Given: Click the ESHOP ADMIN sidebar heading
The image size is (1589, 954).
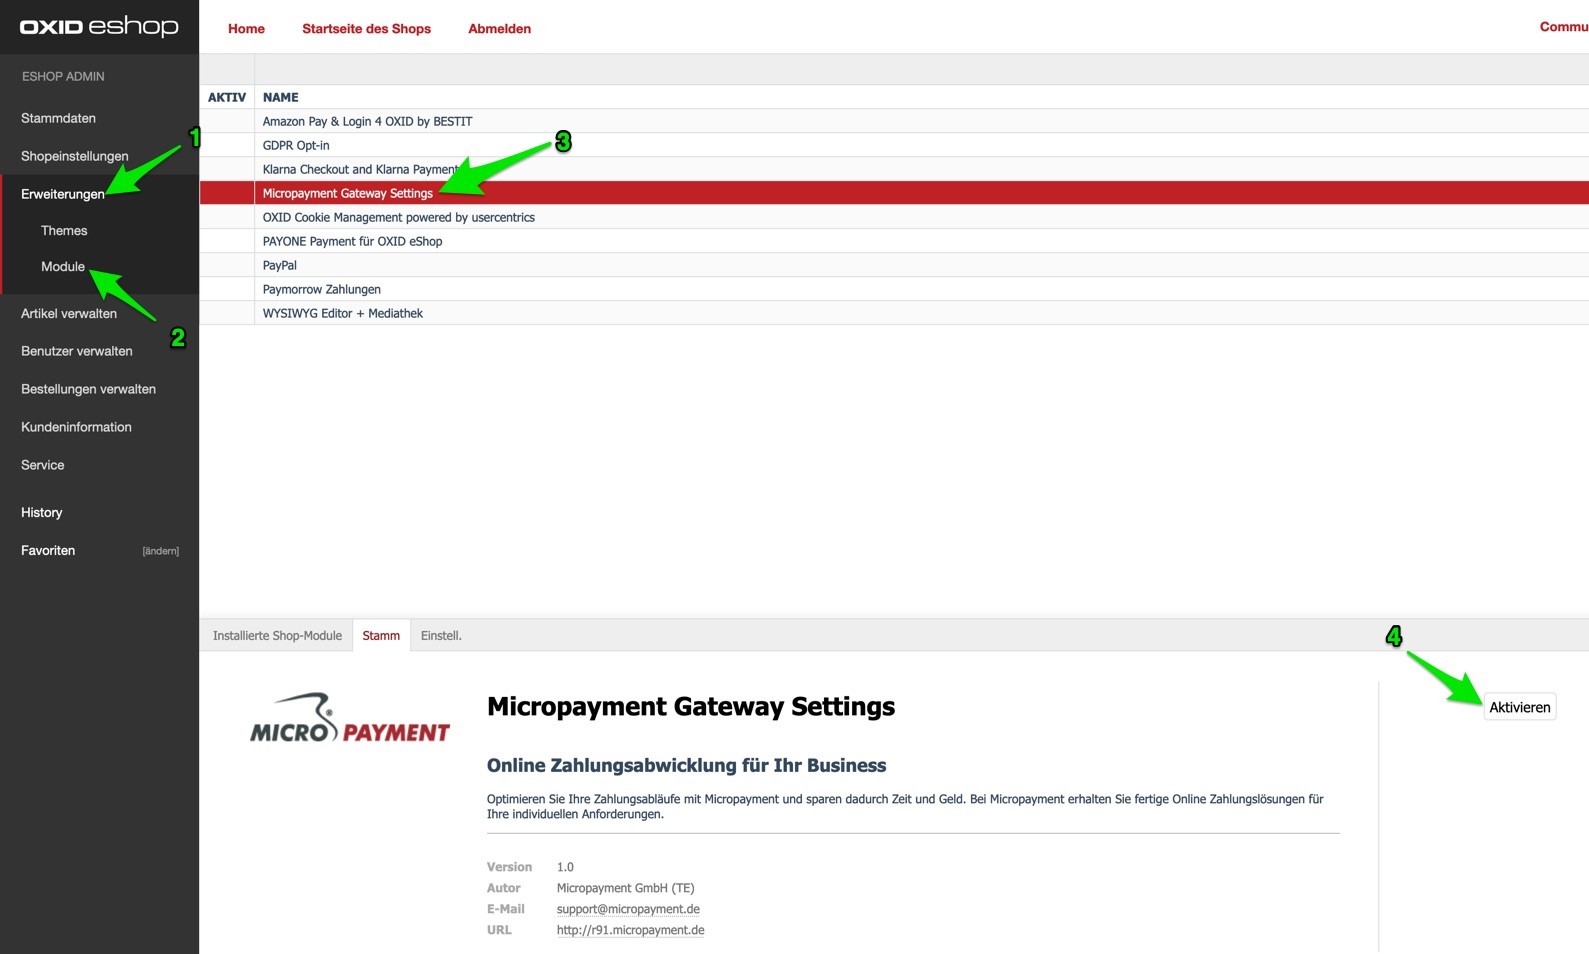Looking at the screenshot, I should pos(63,77).
